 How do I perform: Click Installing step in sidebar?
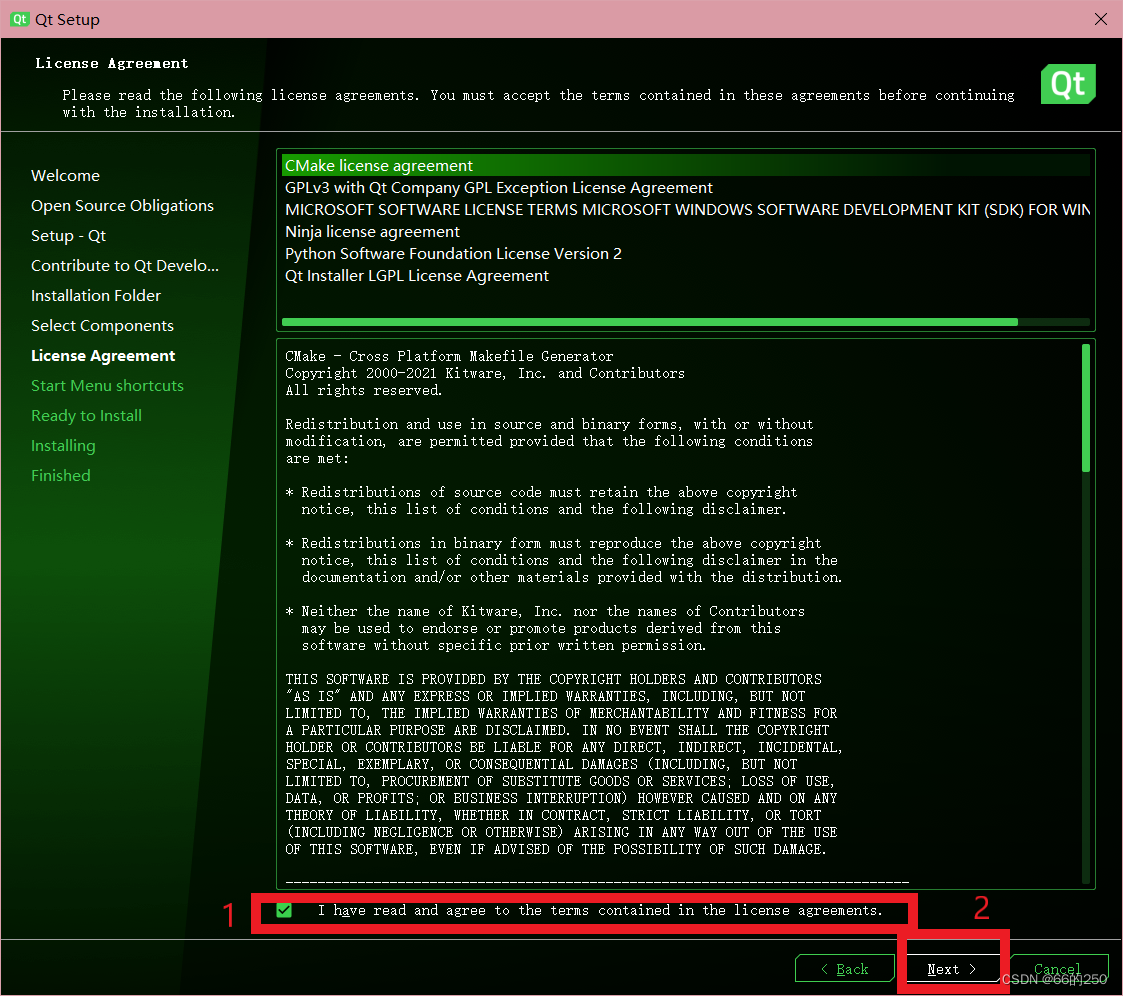click(x=63, y=445)
